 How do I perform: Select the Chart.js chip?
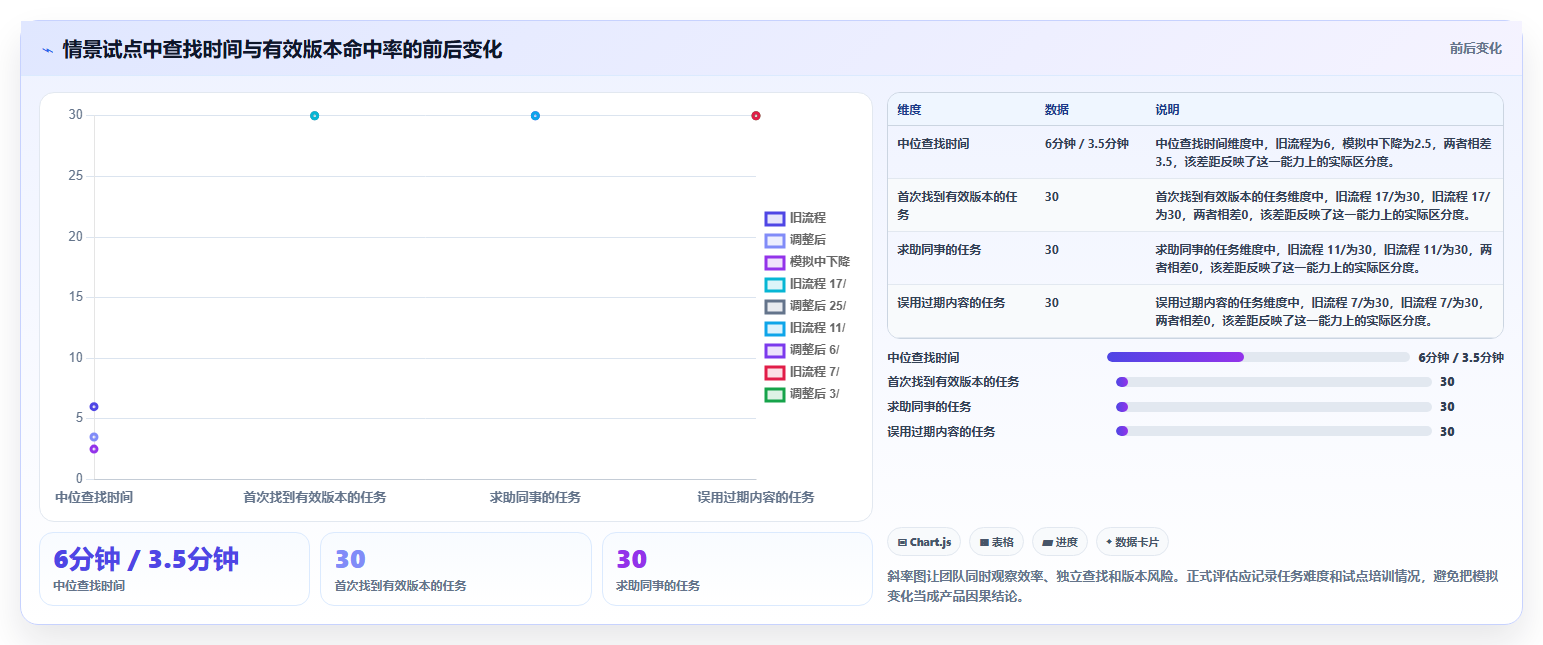(924, 542)
